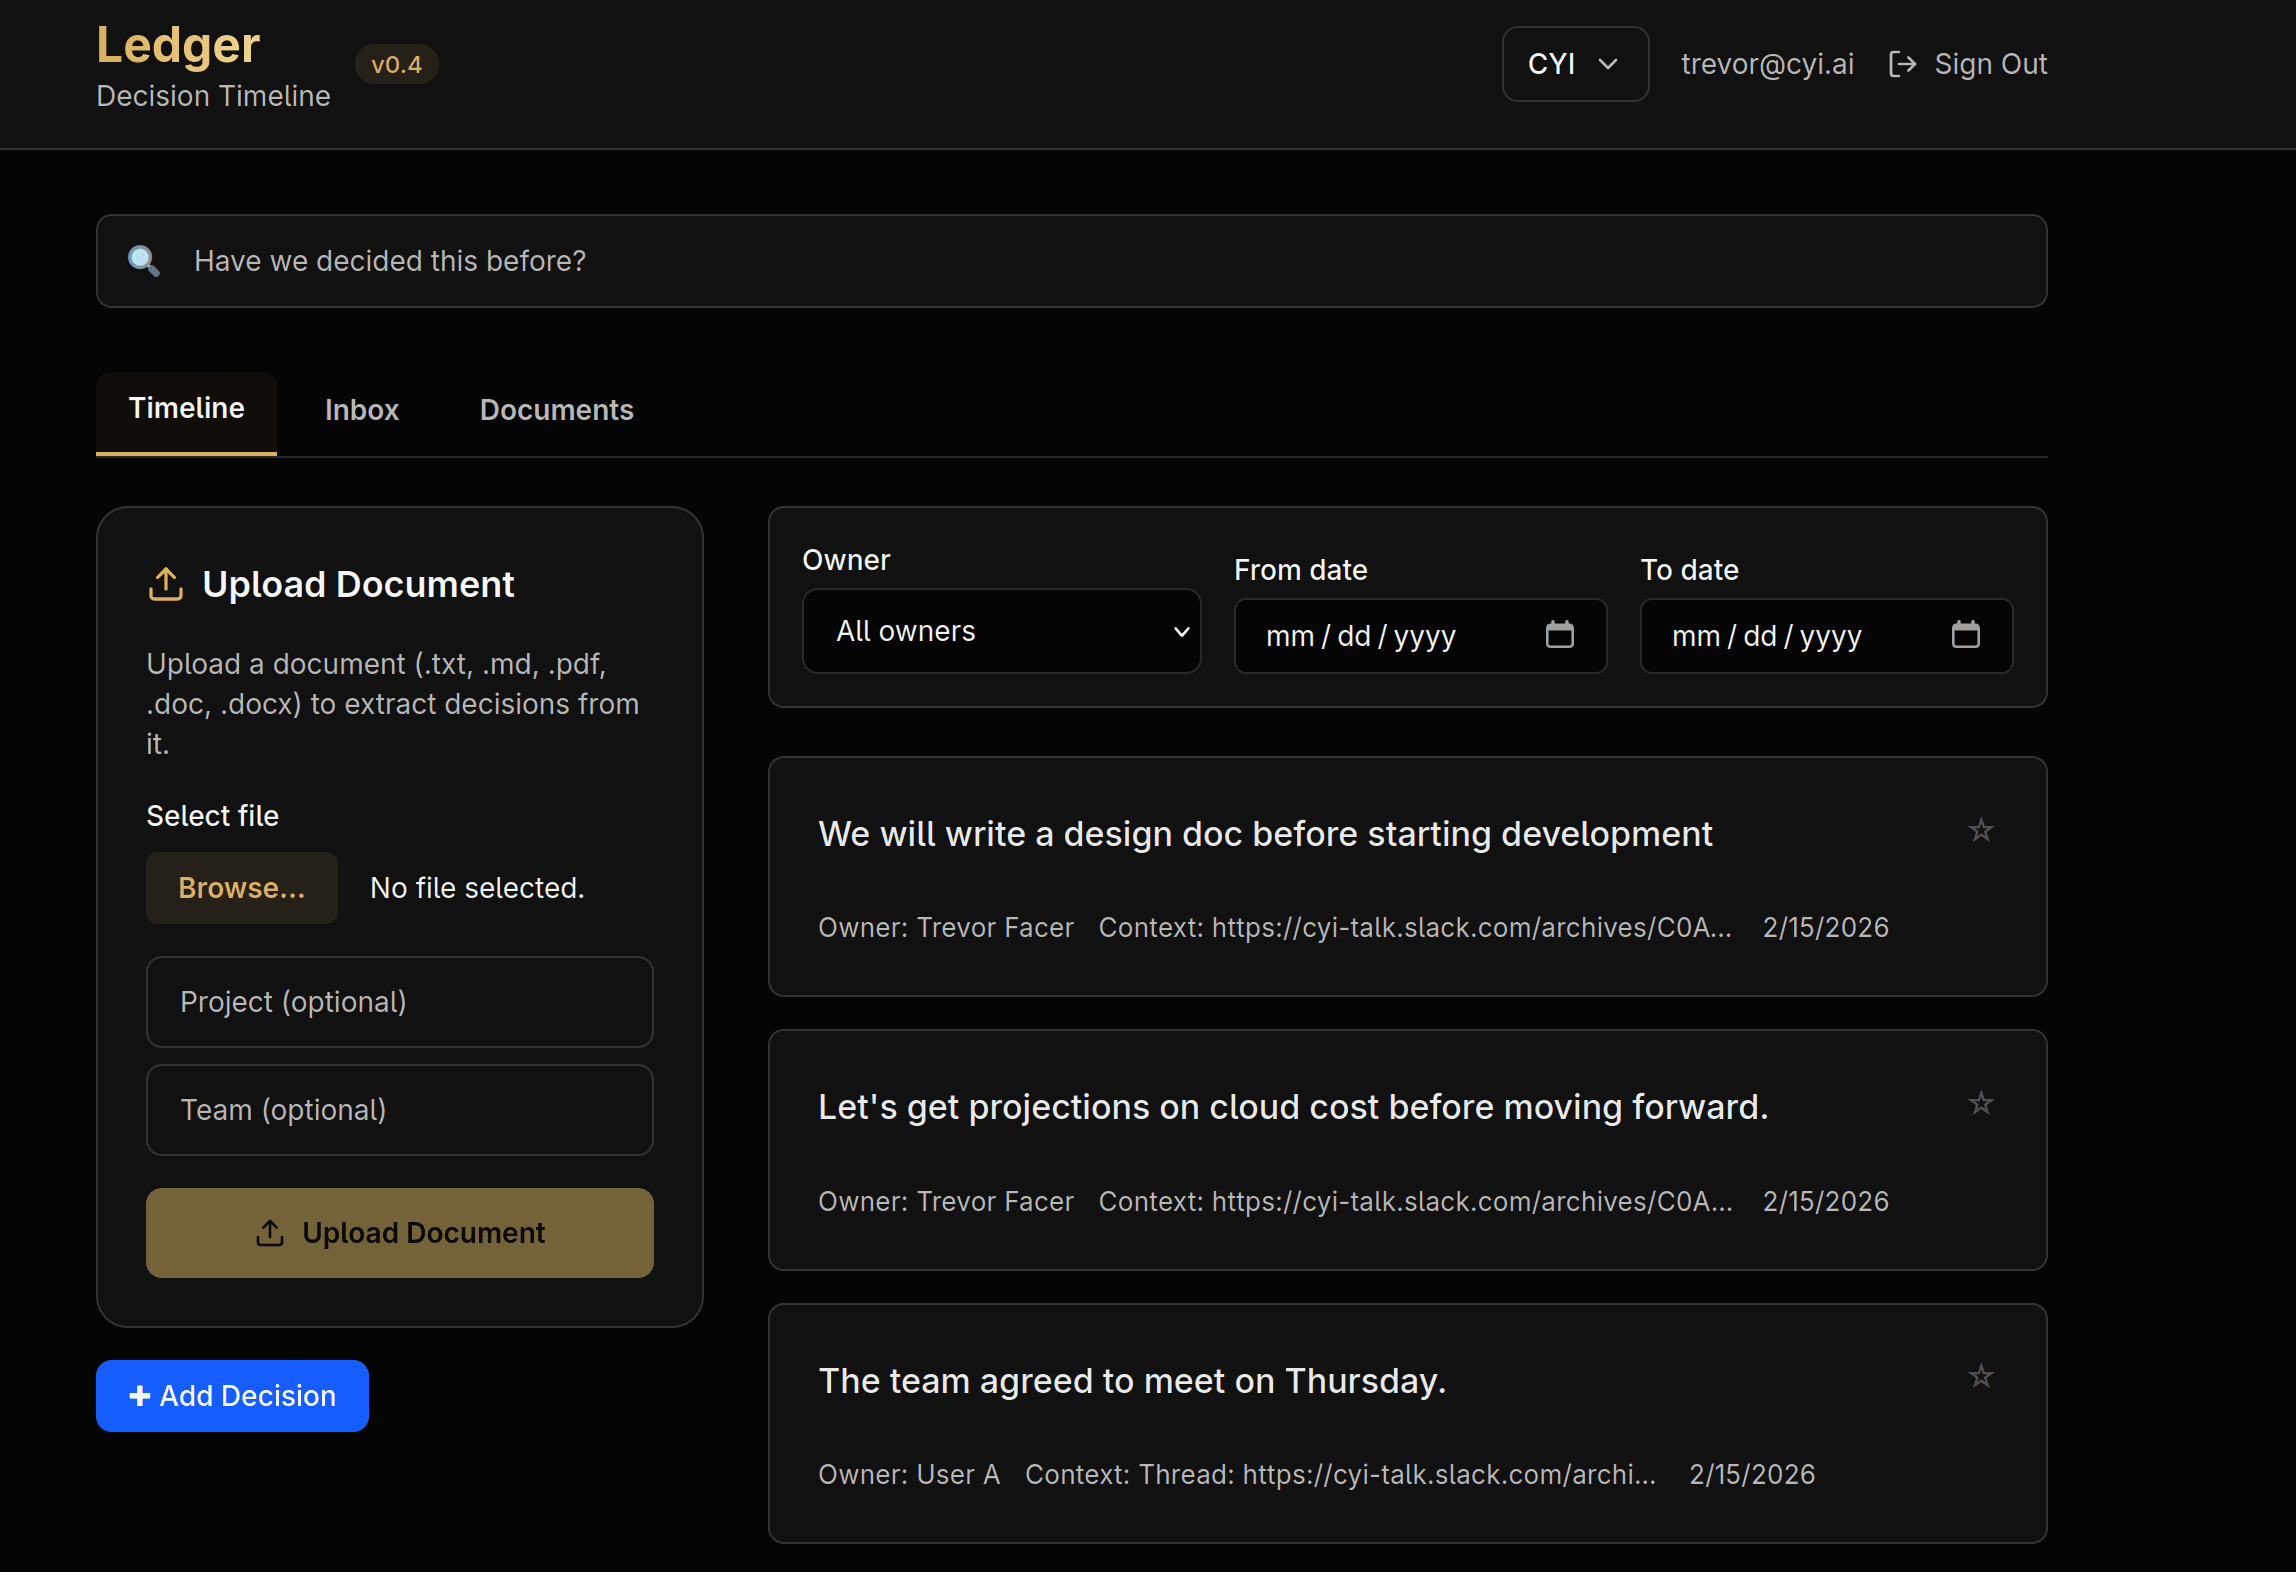Click the Project (optional) input field
The height and width of the screenshot is (1572, 2296).
coord(399,1002)
